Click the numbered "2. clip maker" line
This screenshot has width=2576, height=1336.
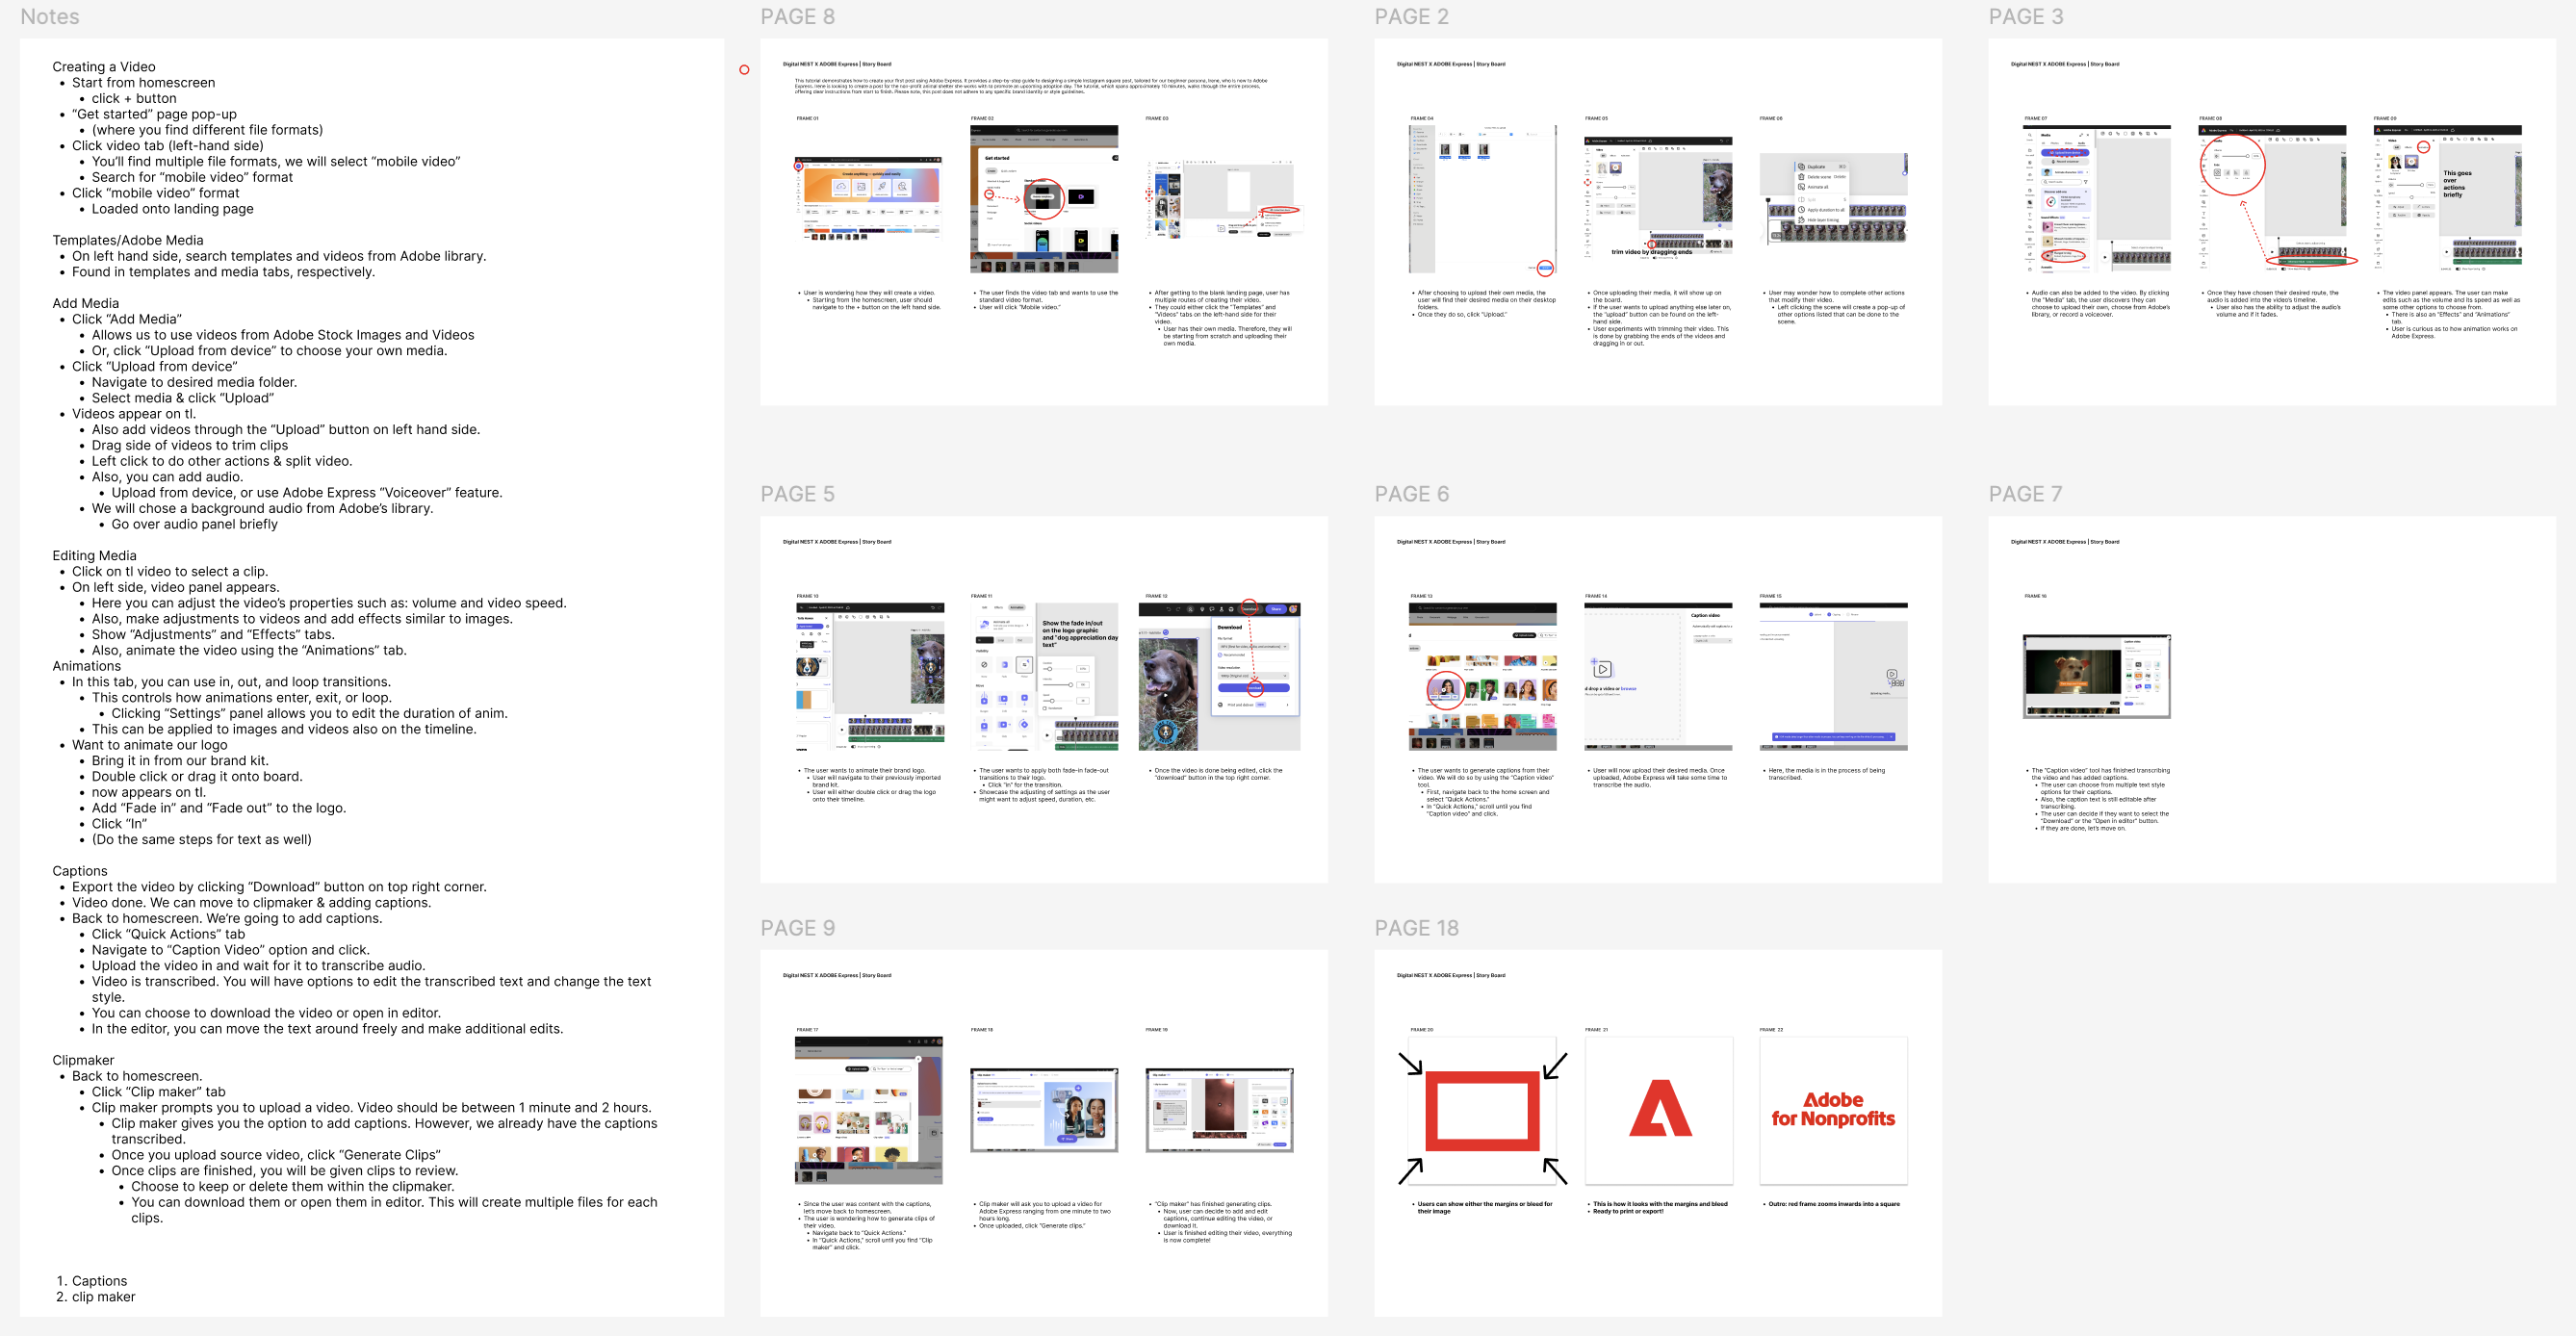[96, 1297]
